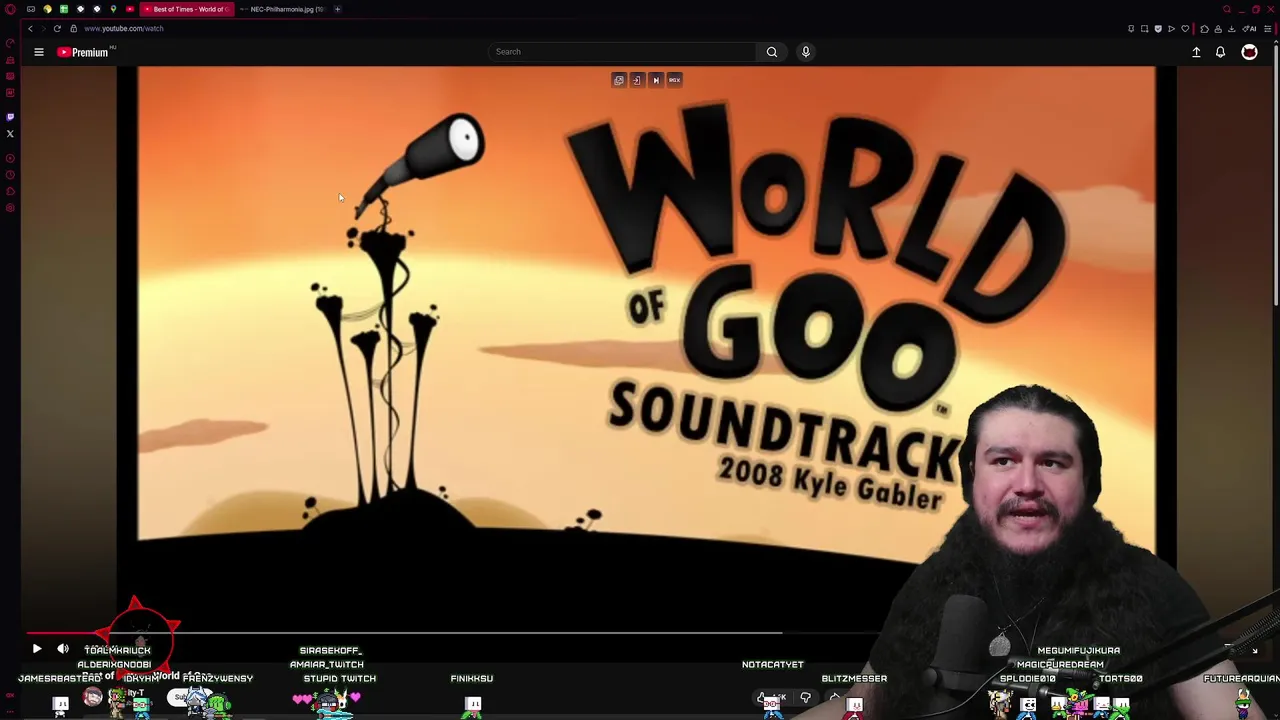1280x720 pixels.
Task: Open YouTube notifications bell
Action: click(x=1220, y=52)
